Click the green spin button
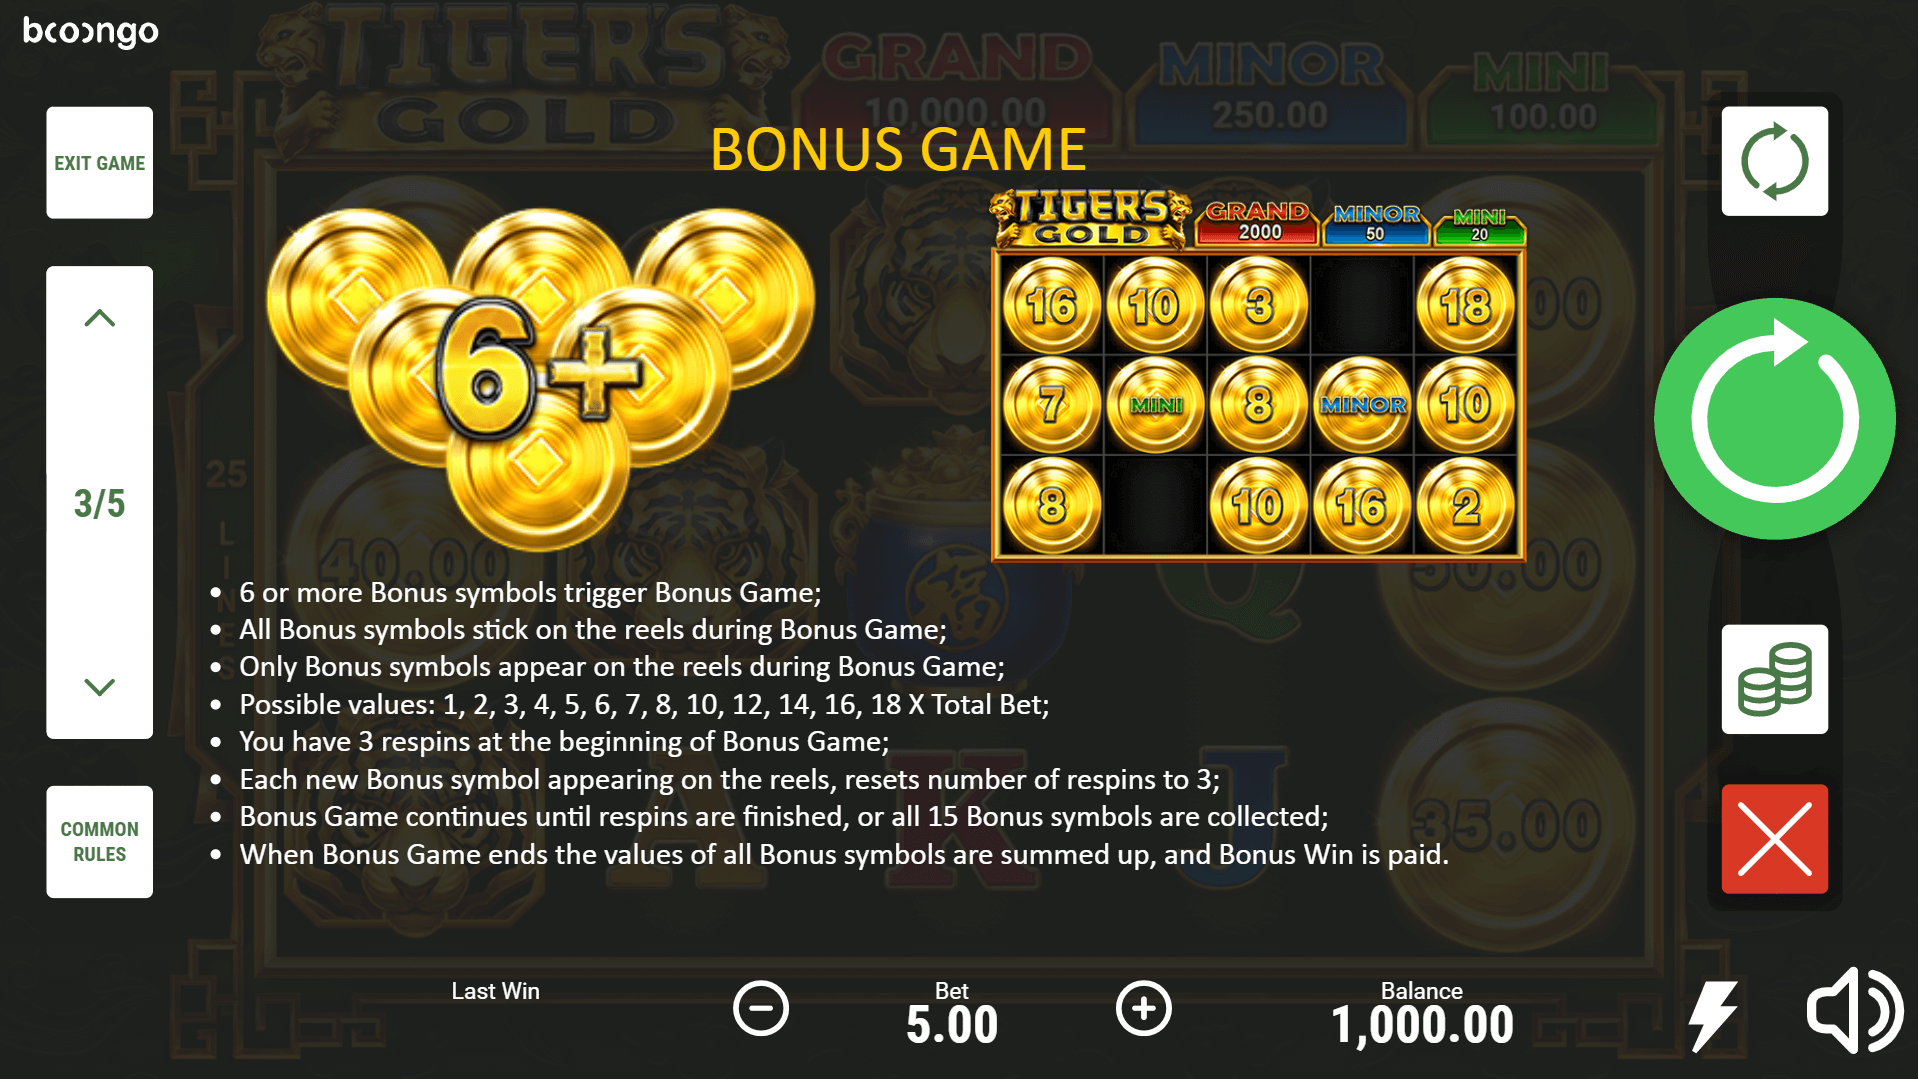 click(1774, 418)
